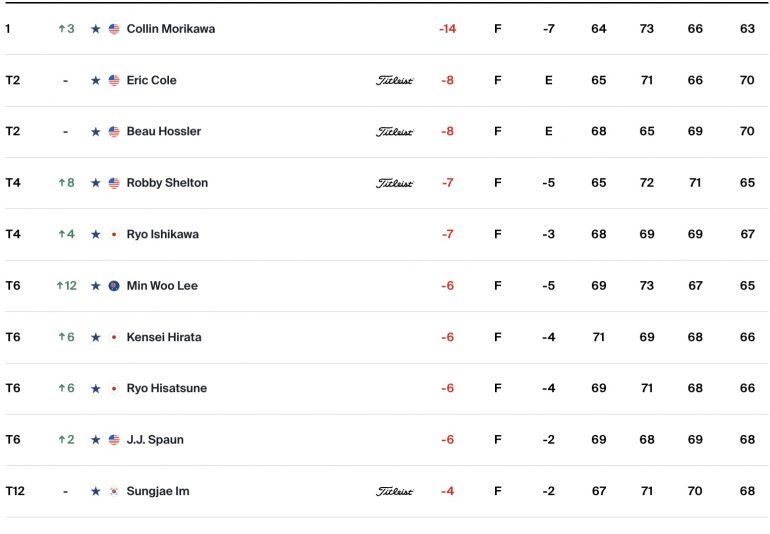Click the Titleist logo in Sungjae Im's row

[x=395, y=491]
